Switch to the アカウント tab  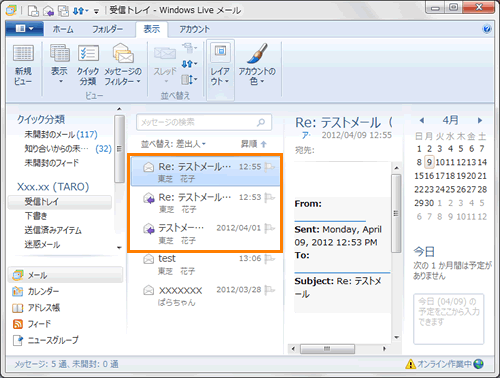pyautogui.click(x=195, y=29)
